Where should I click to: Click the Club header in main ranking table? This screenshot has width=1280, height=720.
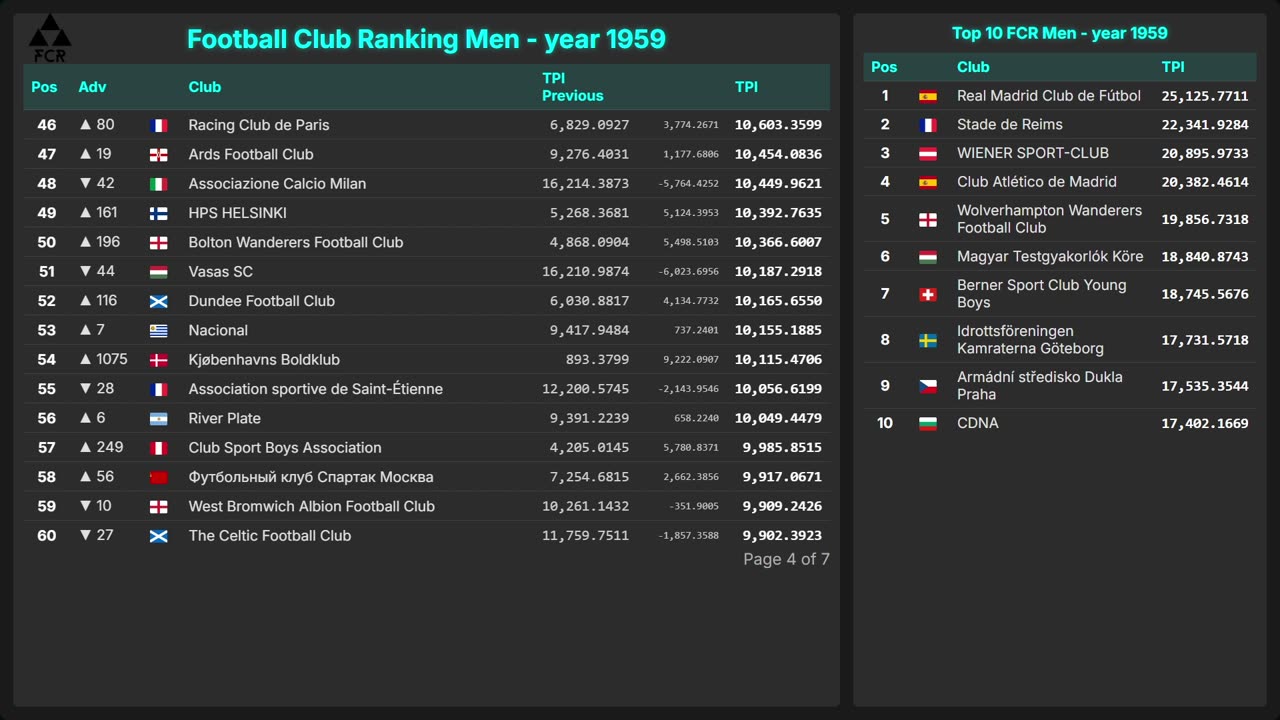pos(205,87)
